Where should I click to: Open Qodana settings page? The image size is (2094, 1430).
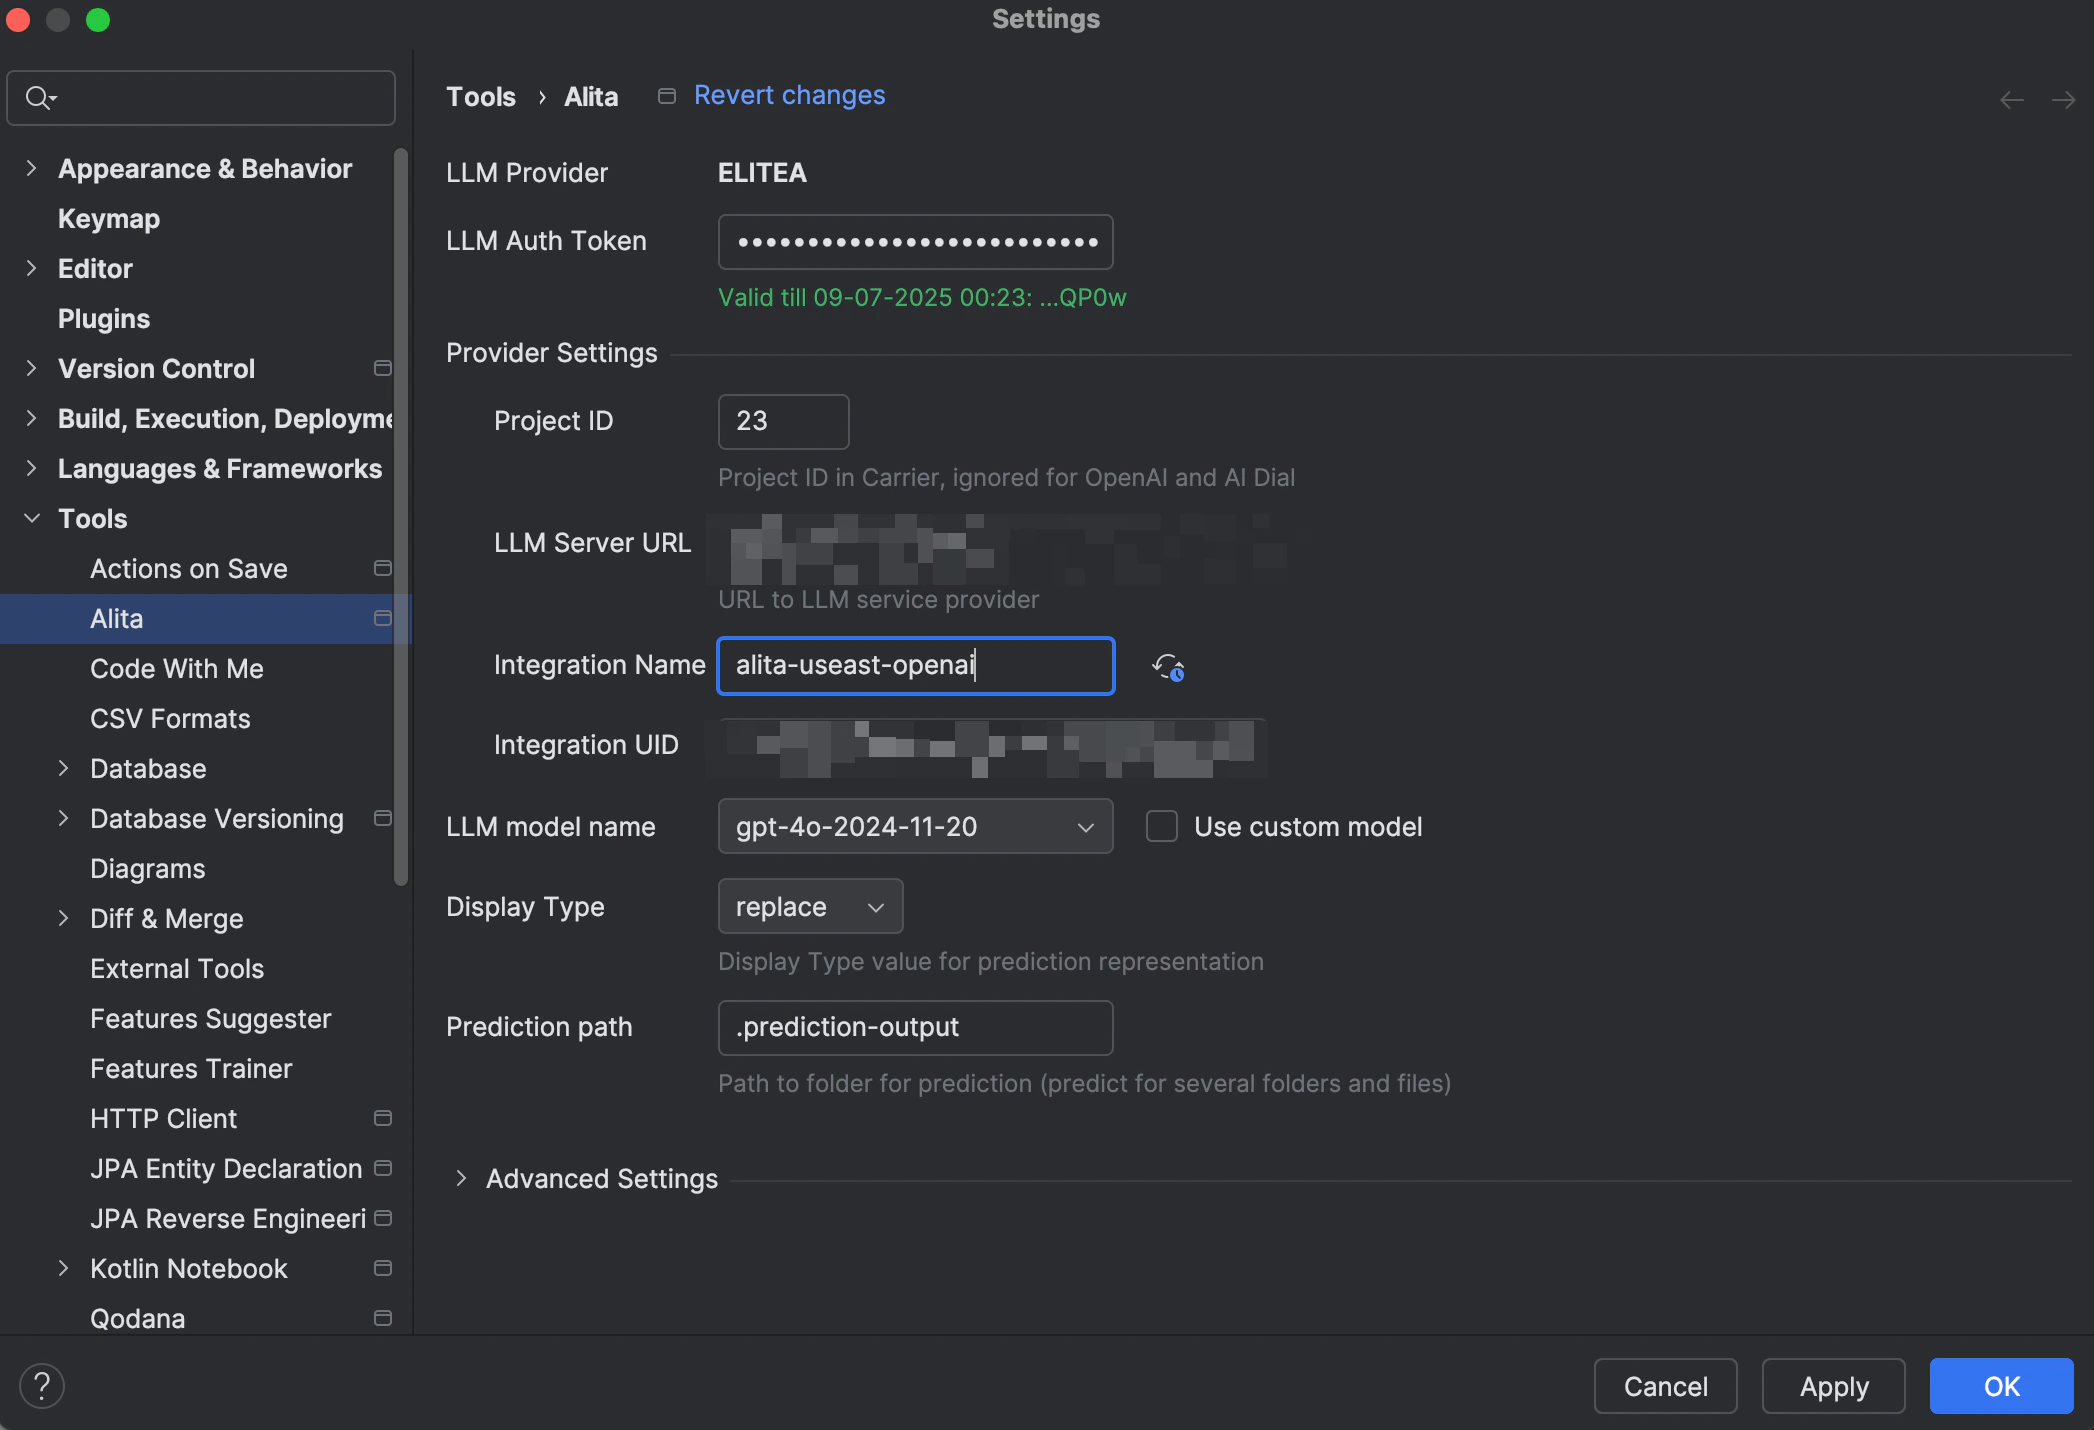[x=137, y=1319]
